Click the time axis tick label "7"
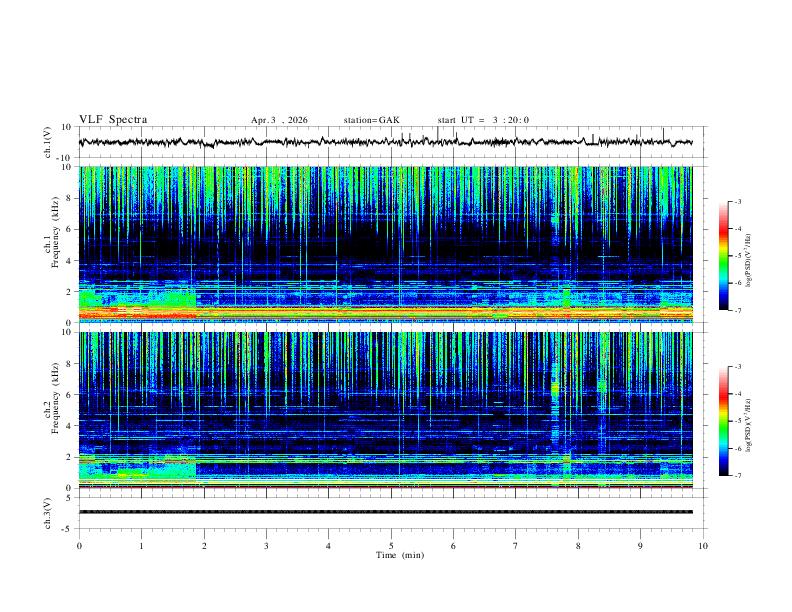The width and height of the screenshot is (792, 612). tap(516, 546)
